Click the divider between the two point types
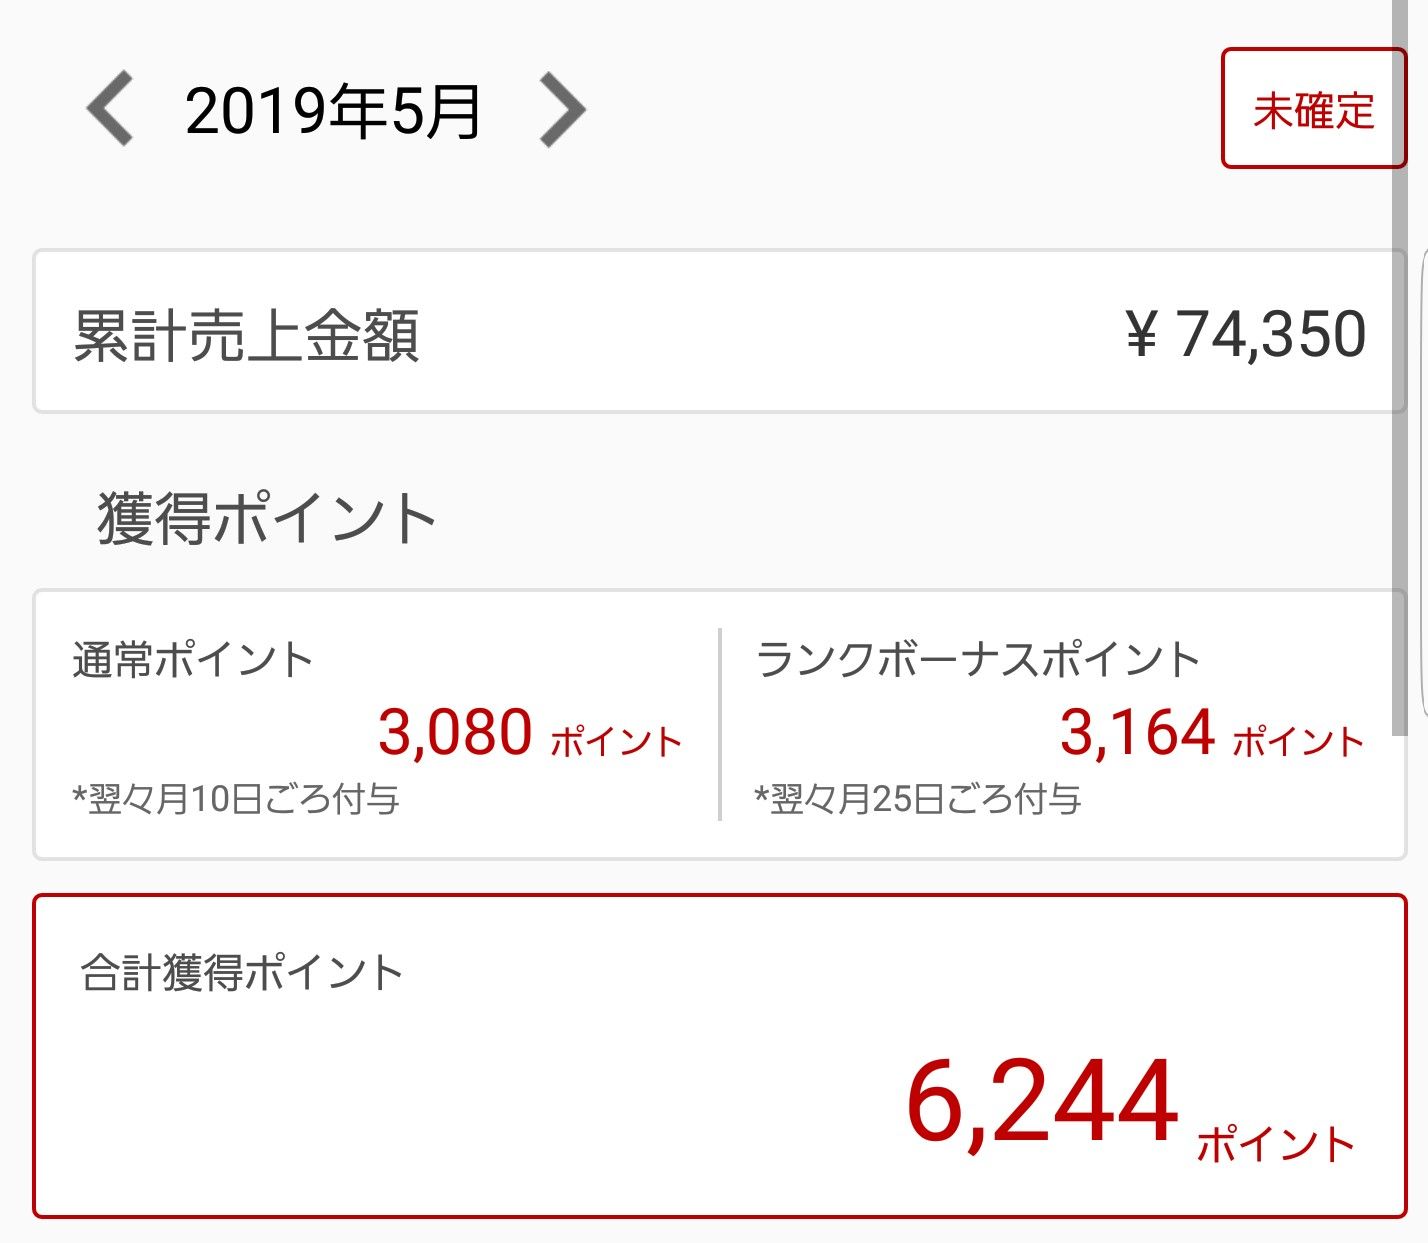 point(720,725)
